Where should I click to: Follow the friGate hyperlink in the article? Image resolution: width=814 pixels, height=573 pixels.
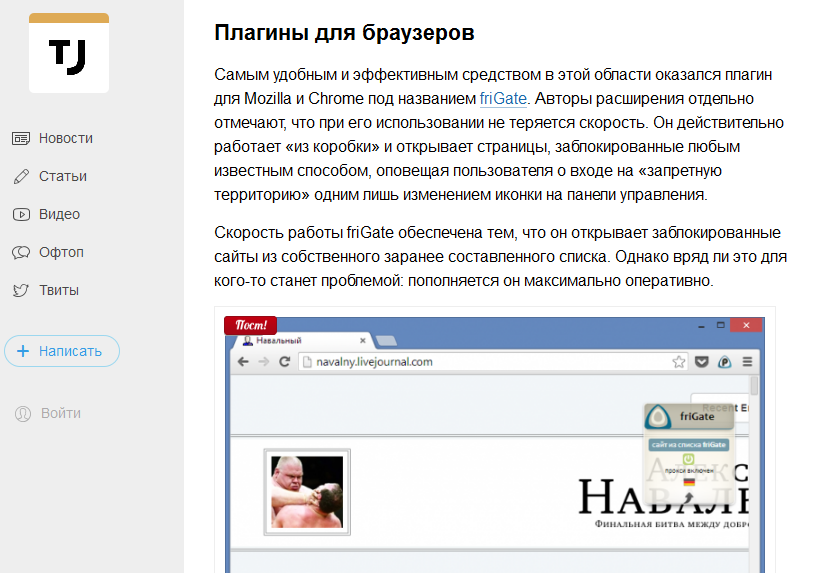click(503, 99)
